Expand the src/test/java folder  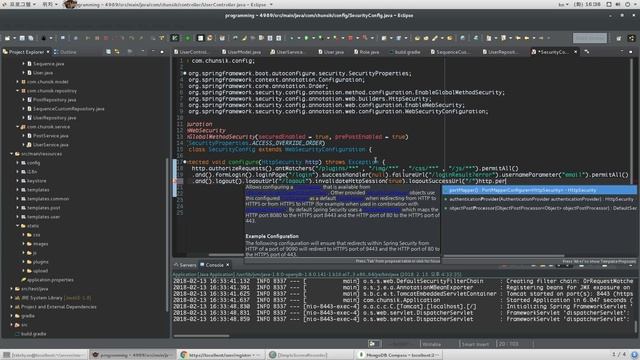pos(11,289)
